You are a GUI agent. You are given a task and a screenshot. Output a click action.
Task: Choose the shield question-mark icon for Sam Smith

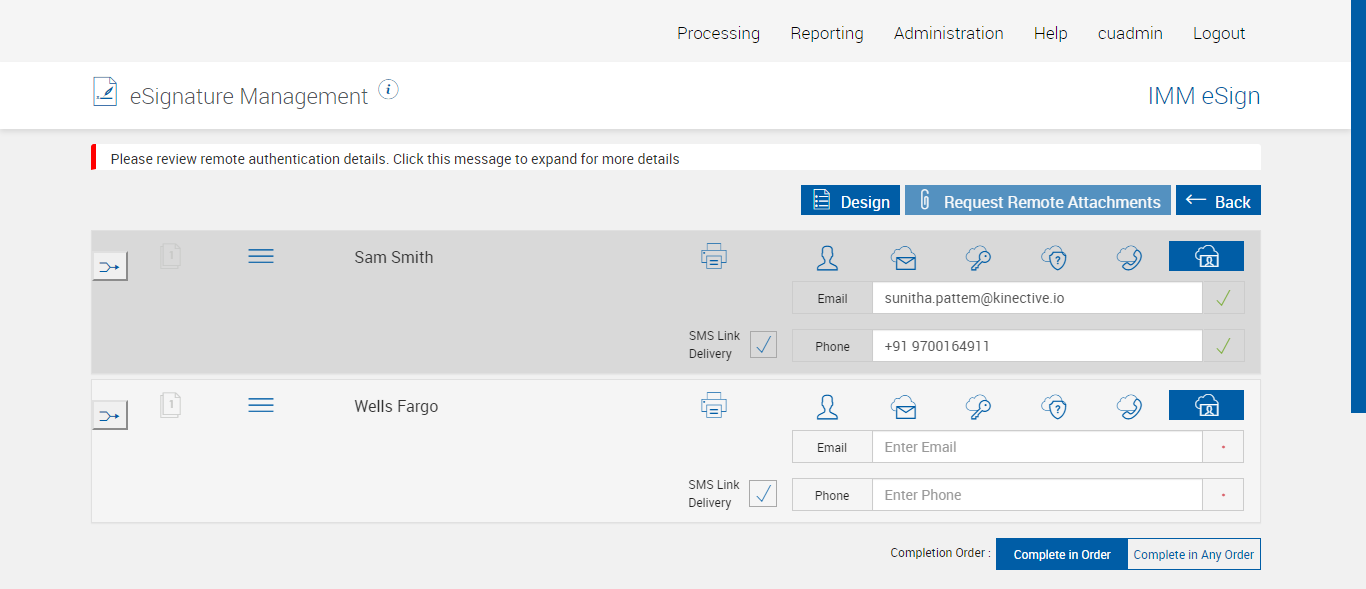coord(1054,258)
